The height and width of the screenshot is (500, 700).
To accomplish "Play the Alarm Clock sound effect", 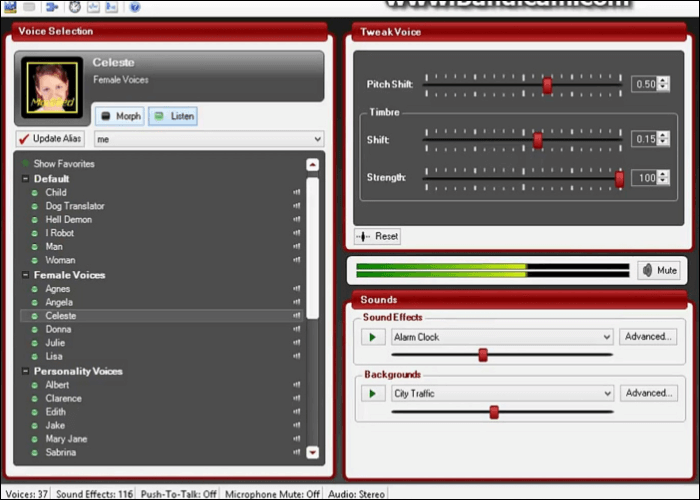I will 373,337.
